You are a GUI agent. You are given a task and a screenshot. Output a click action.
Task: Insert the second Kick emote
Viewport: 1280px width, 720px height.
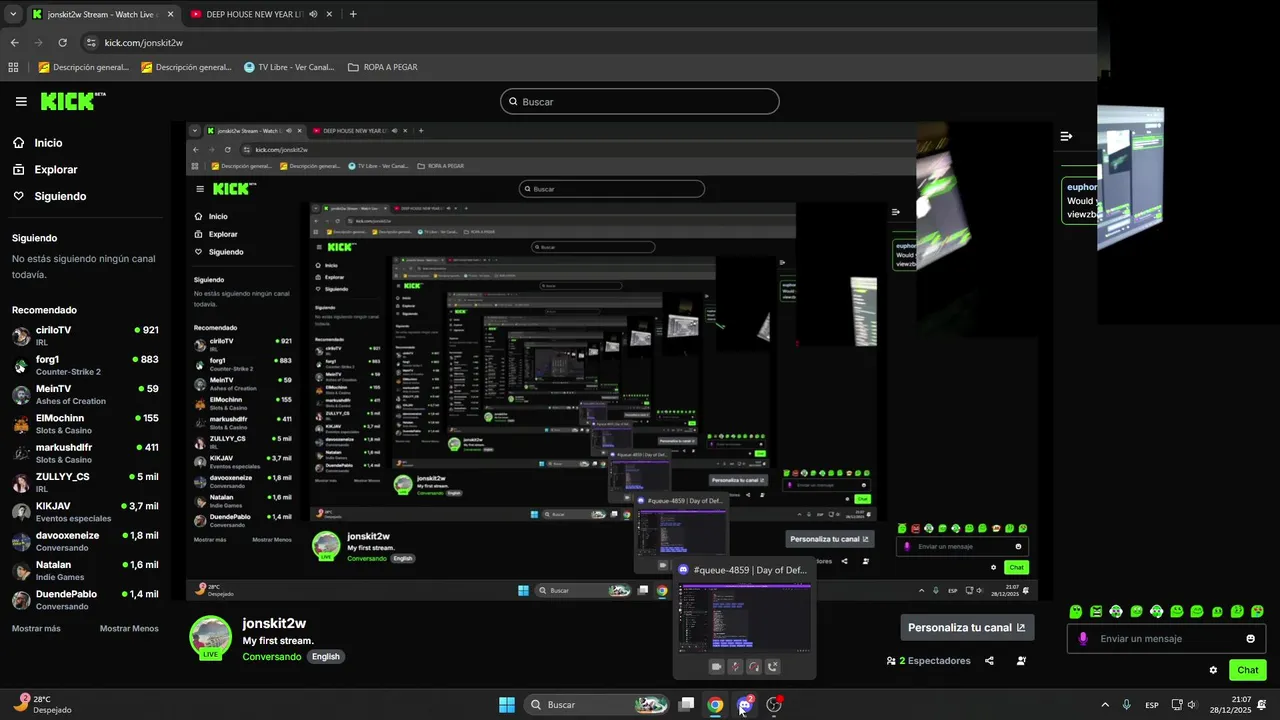[x=1096, y=611]
